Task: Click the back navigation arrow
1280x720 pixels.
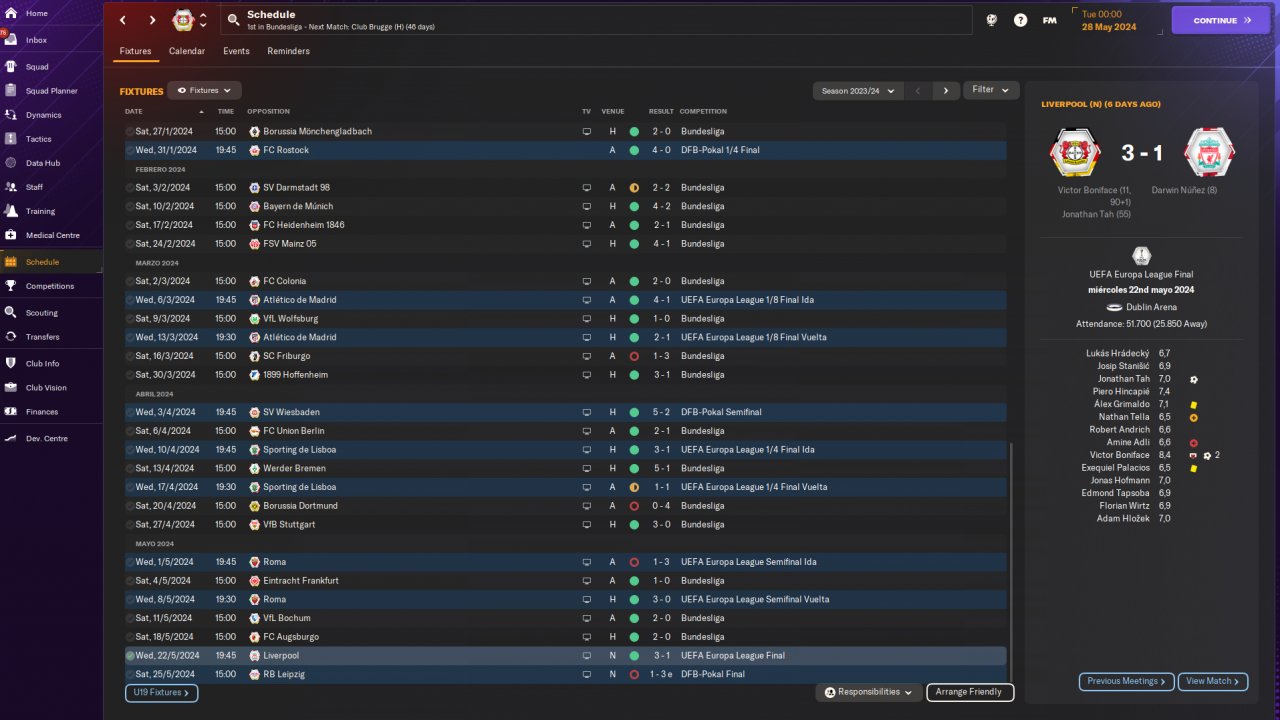Action: [x=122, y=20]
